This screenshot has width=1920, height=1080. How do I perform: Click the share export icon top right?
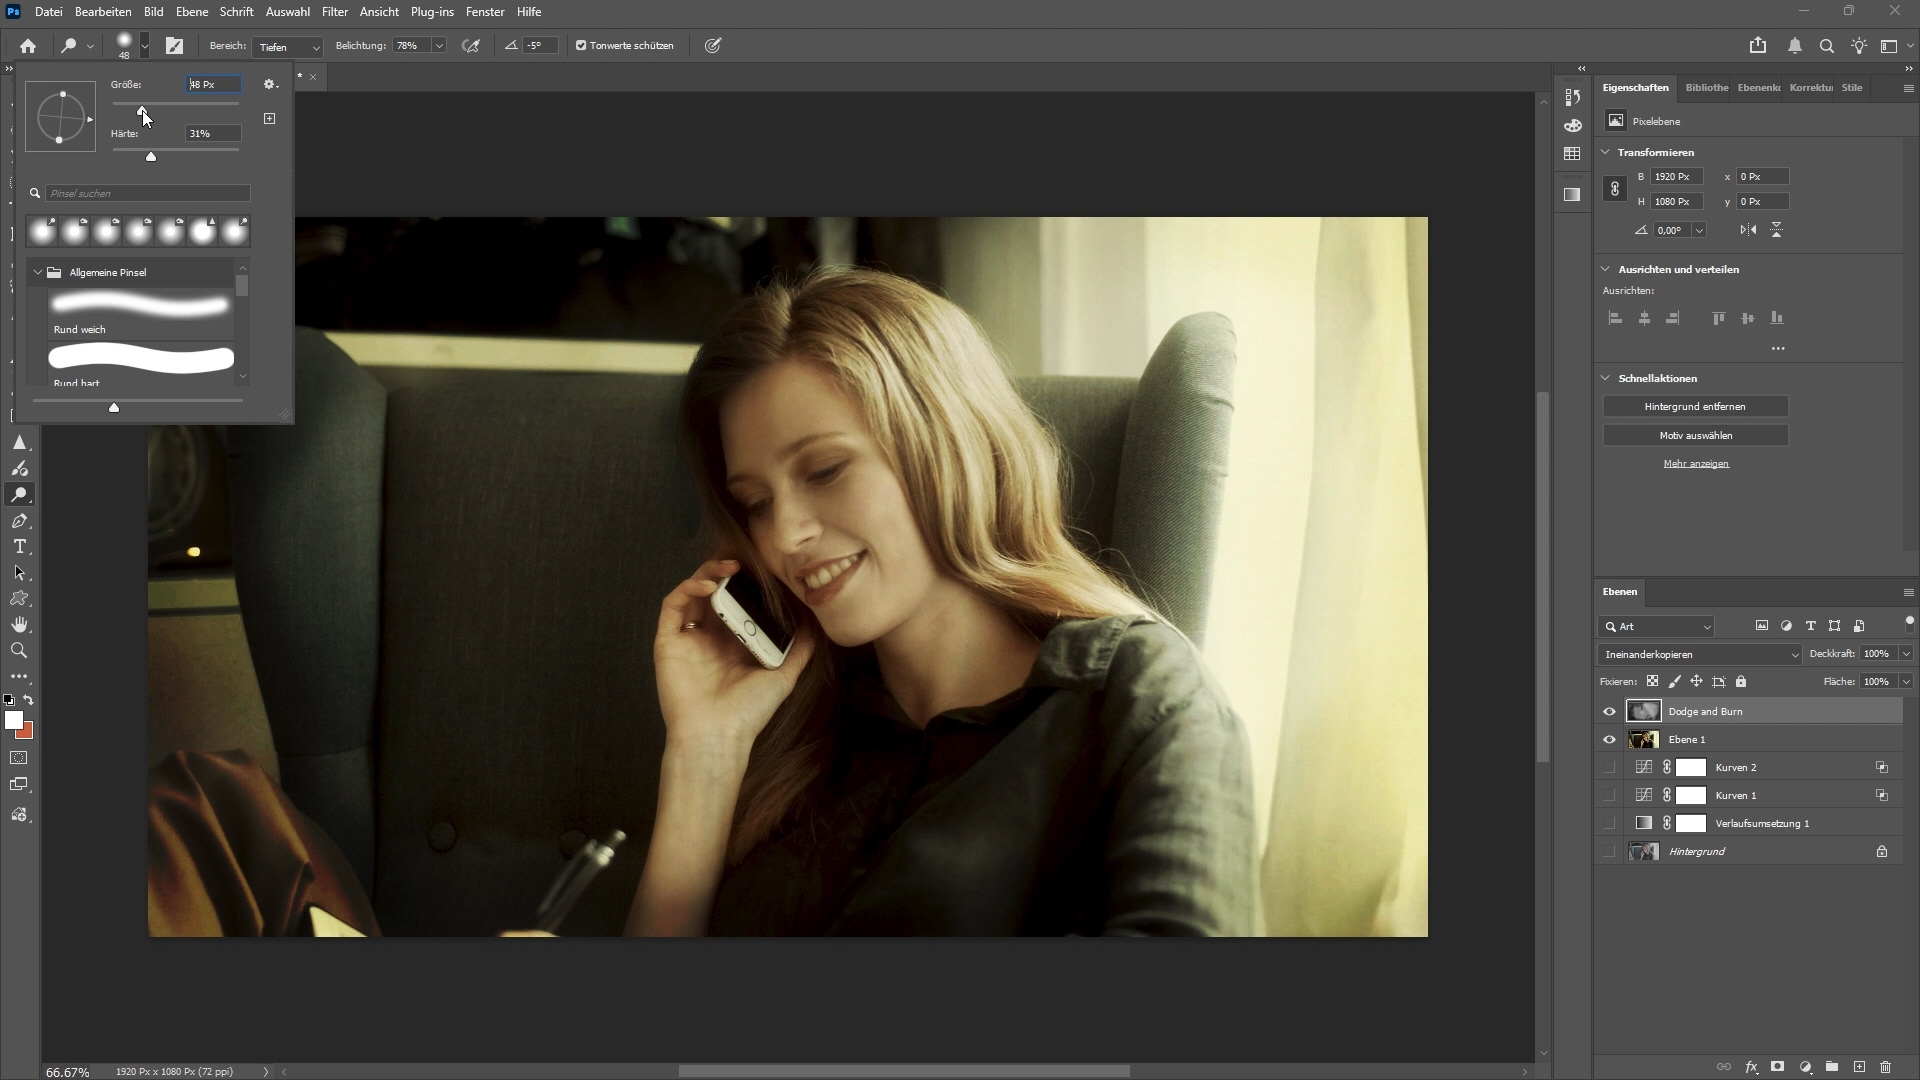pos(1758,46)
